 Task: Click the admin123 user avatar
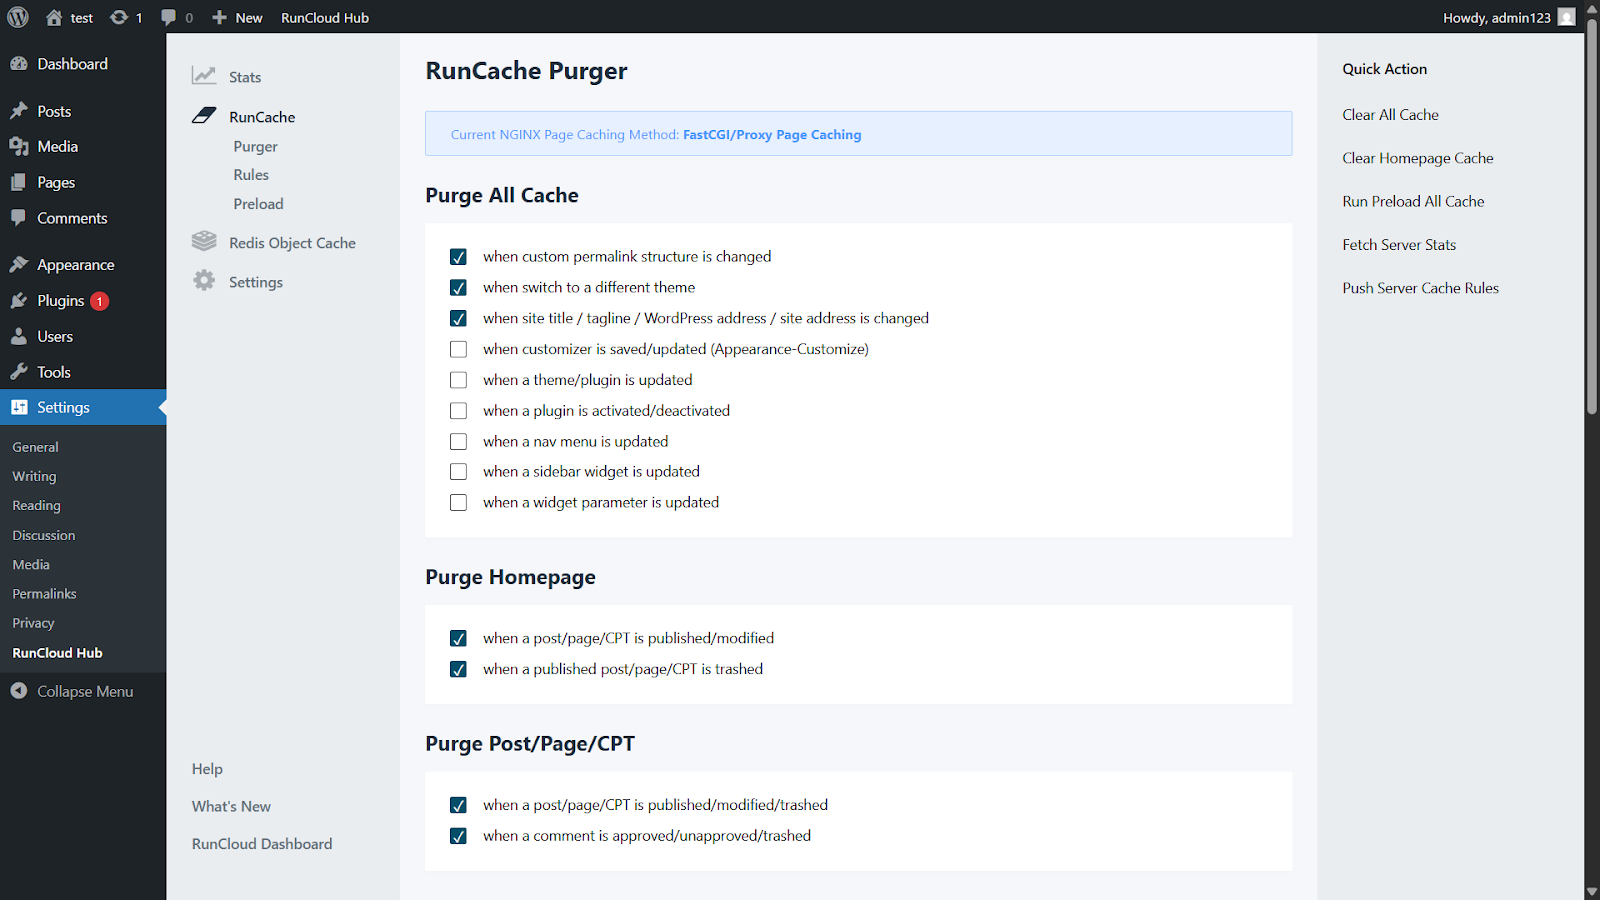pyautogui.click(x=1566, y=17)
